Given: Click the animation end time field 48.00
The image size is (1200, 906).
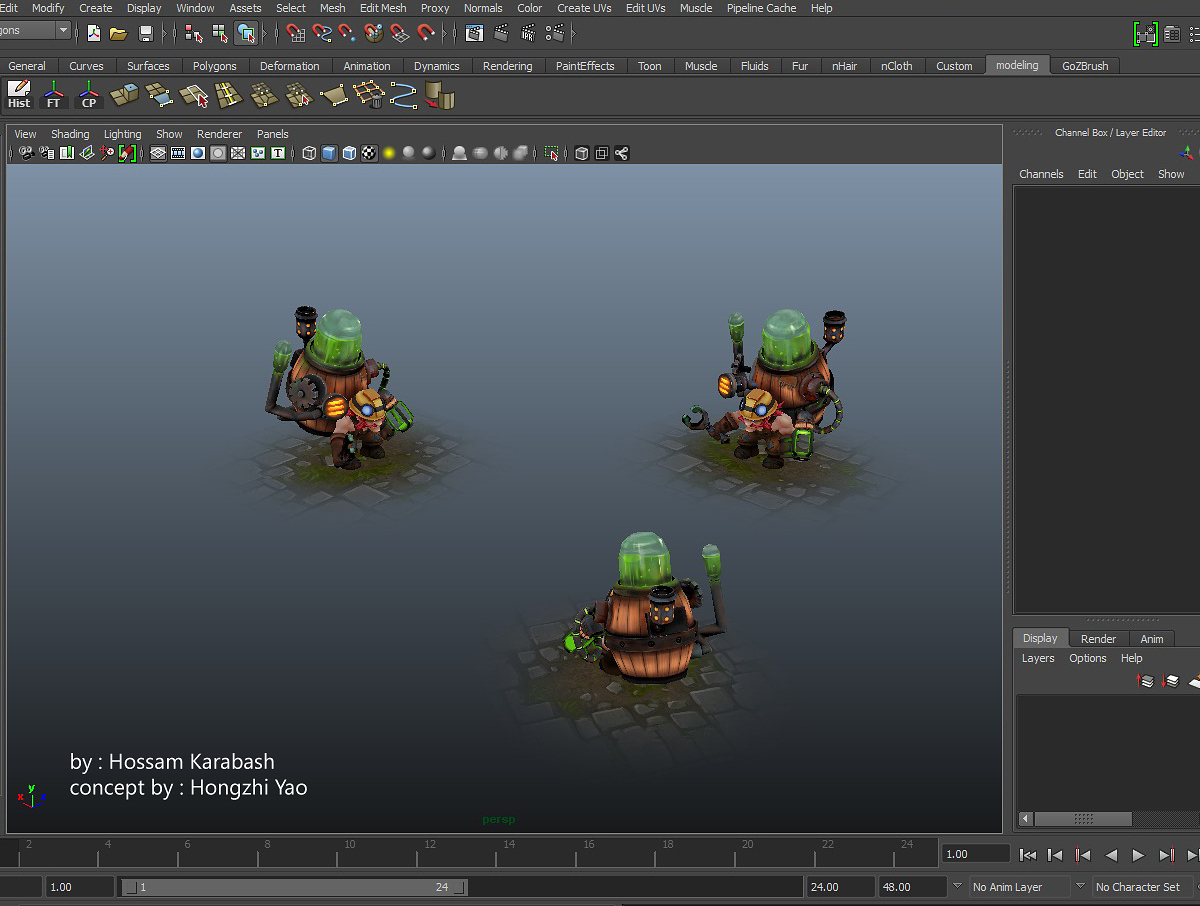Looking at the screenshot, I should coord(911,887).
